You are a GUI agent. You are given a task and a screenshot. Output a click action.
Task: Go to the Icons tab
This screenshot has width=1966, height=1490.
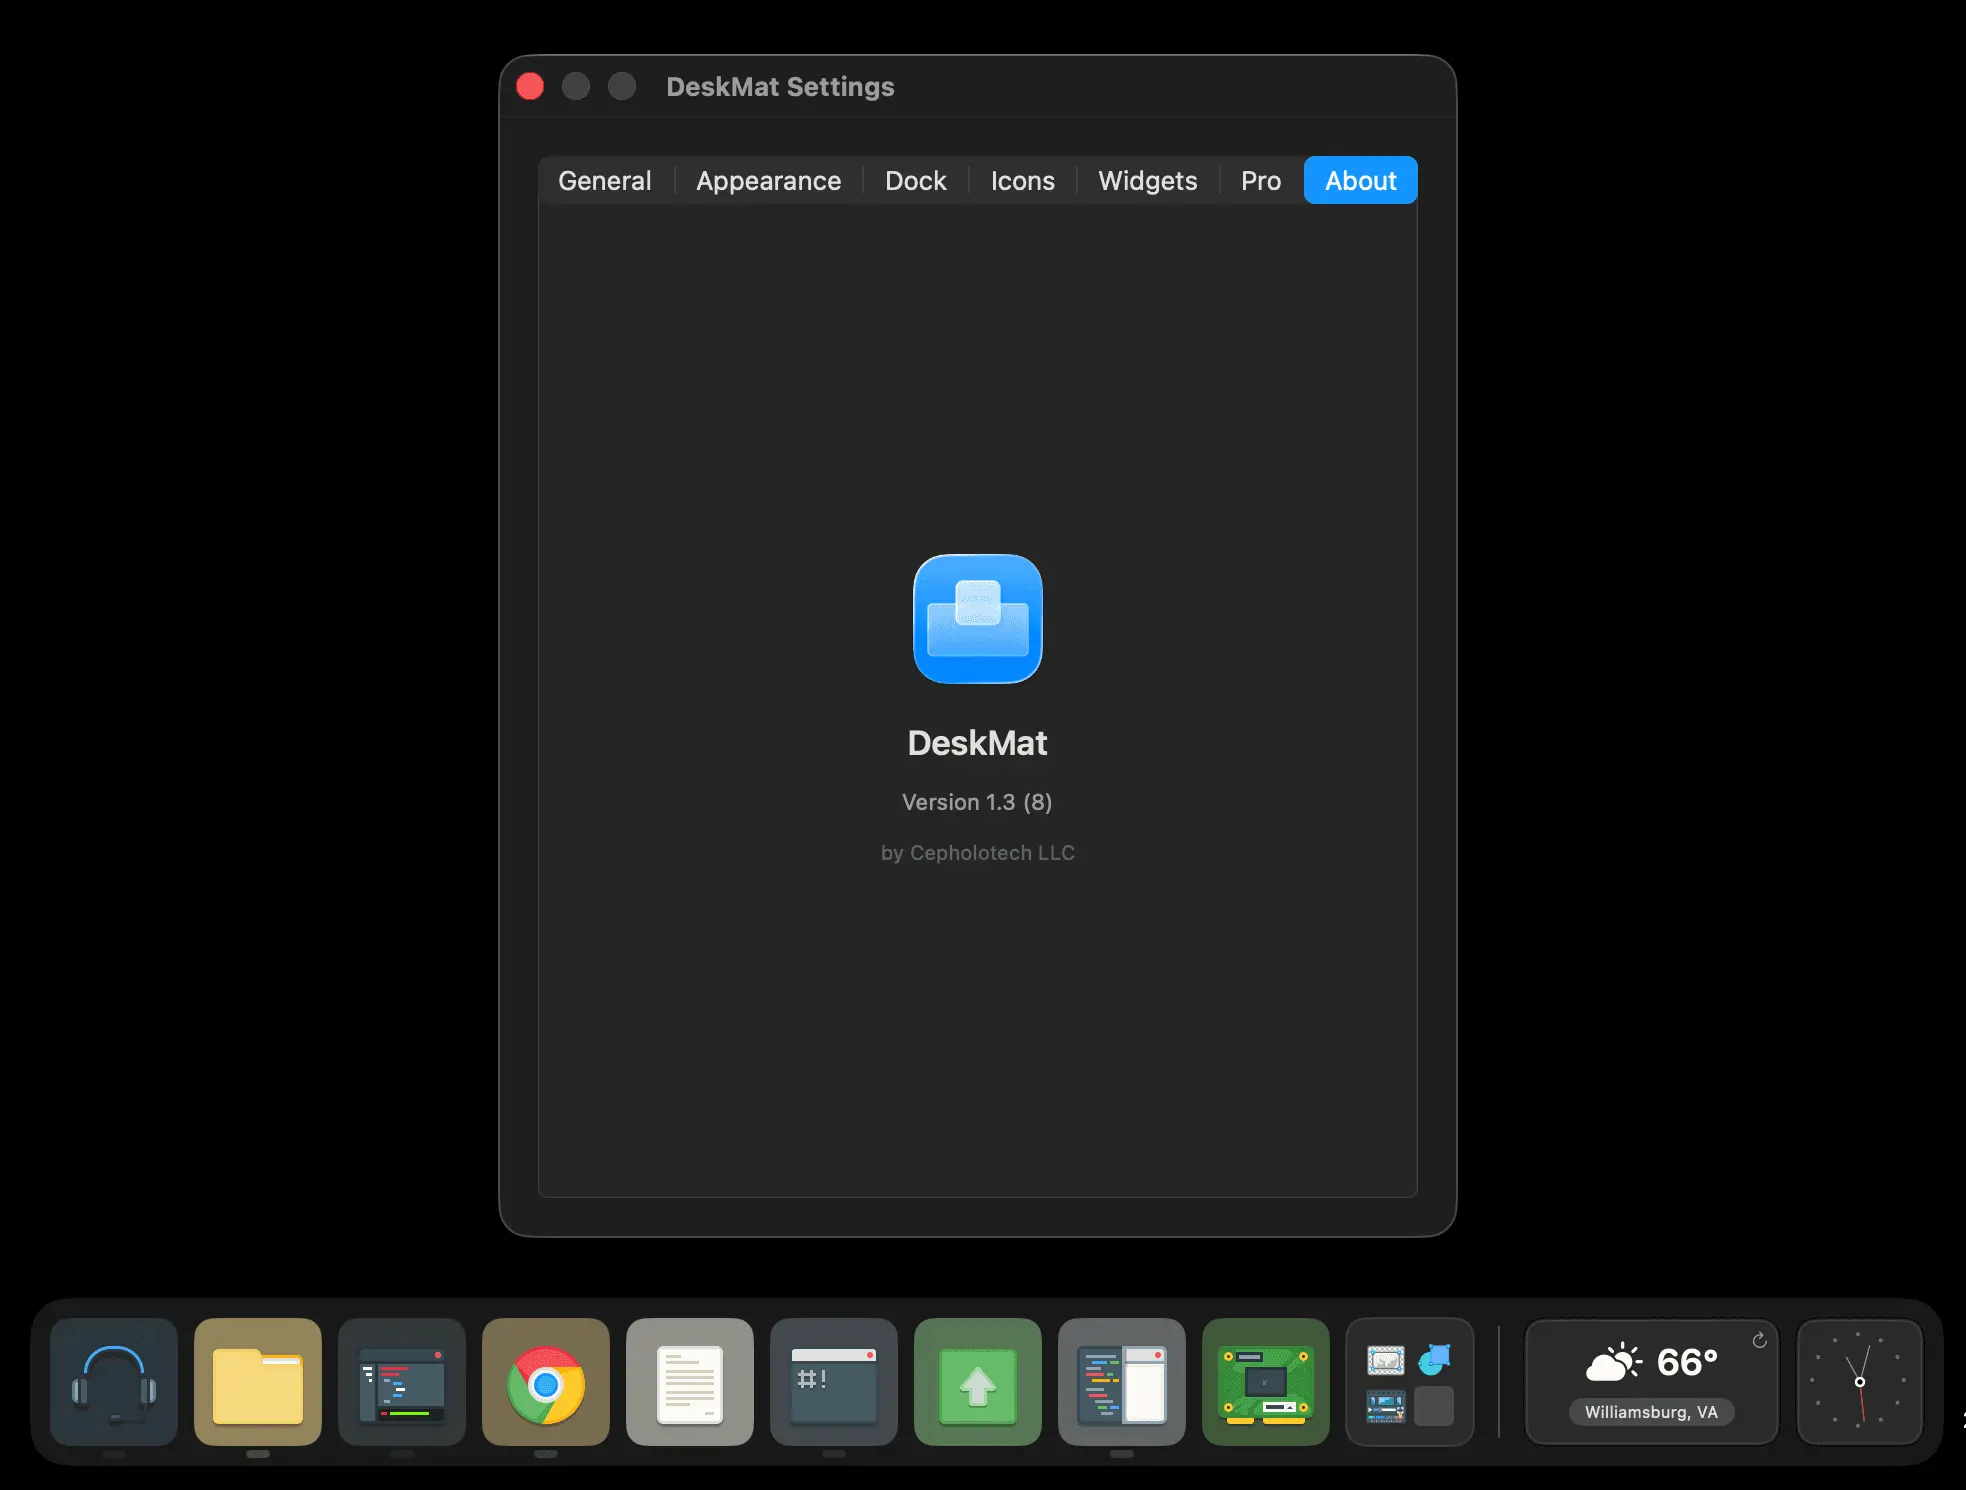[x=1023, y=181]
